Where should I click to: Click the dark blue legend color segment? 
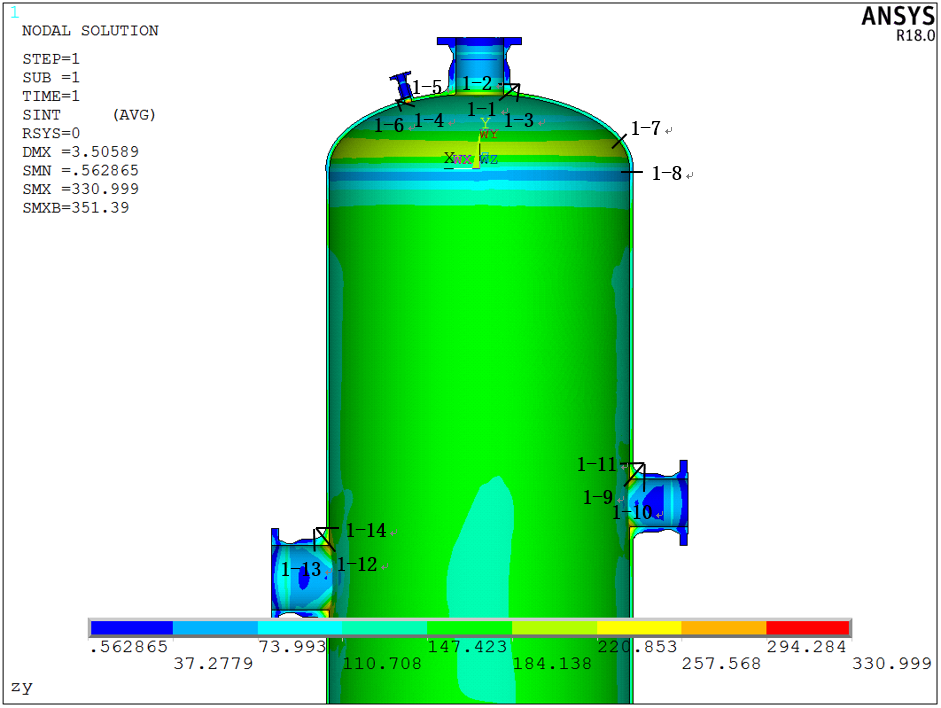[x=132, y=628]
